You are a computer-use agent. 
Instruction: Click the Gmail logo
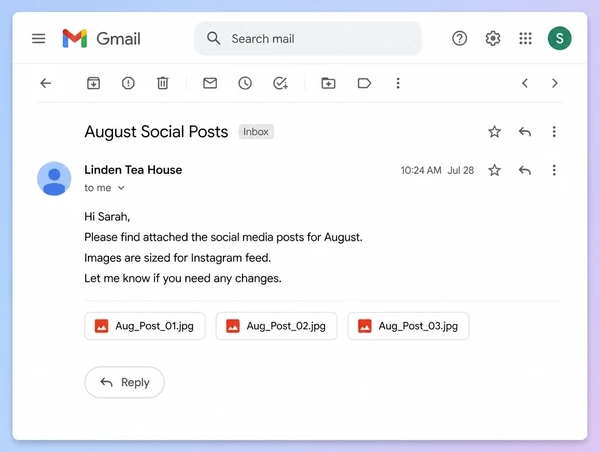(x=101, y=38)
